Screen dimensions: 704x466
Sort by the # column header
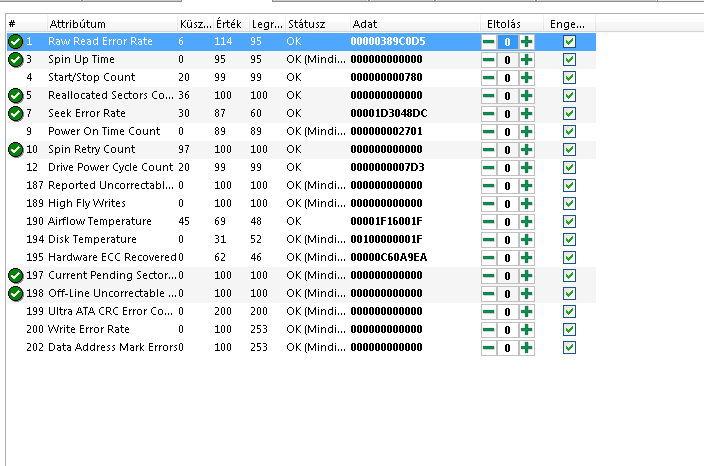(x=26, y=24)
